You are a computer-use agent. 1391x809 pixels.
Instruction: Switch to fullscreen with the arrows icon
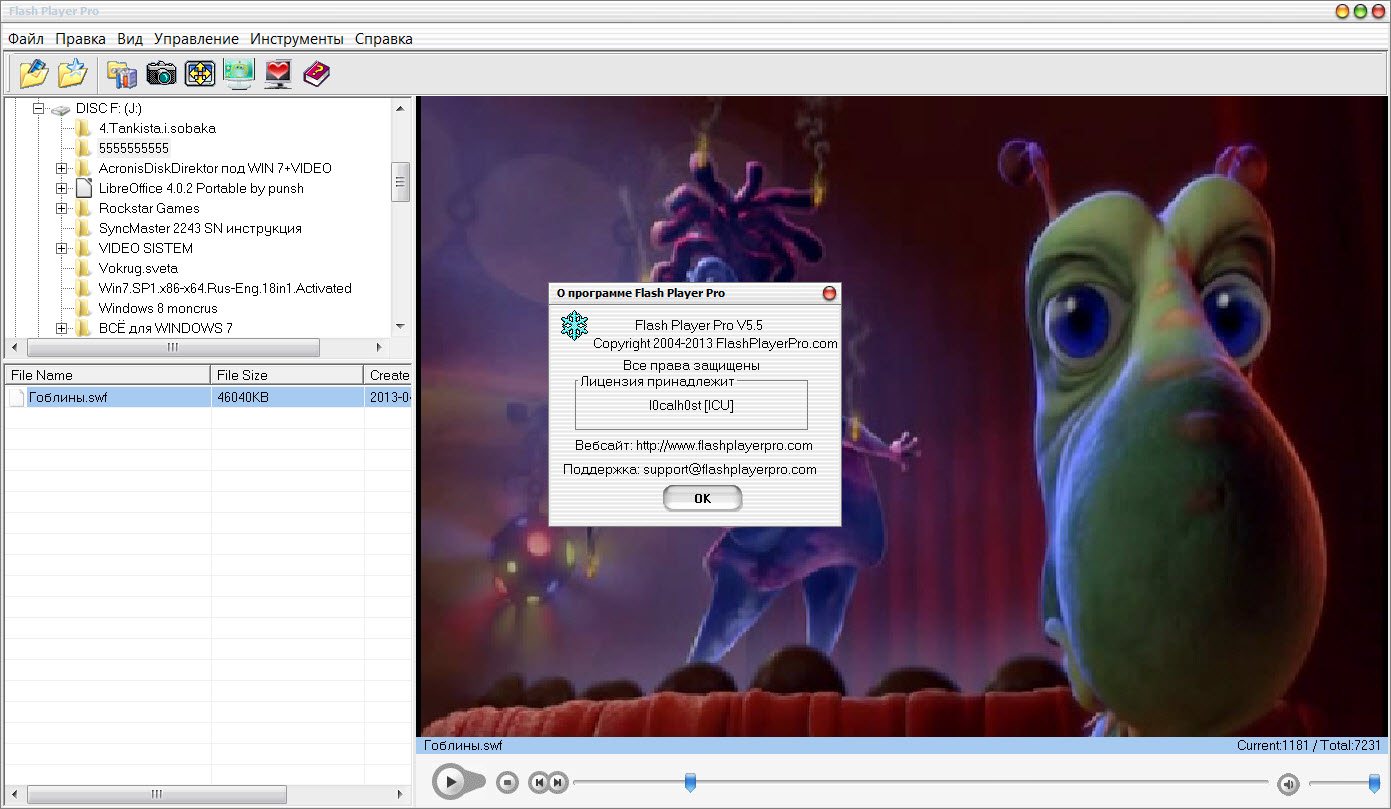tap(200, 73)
